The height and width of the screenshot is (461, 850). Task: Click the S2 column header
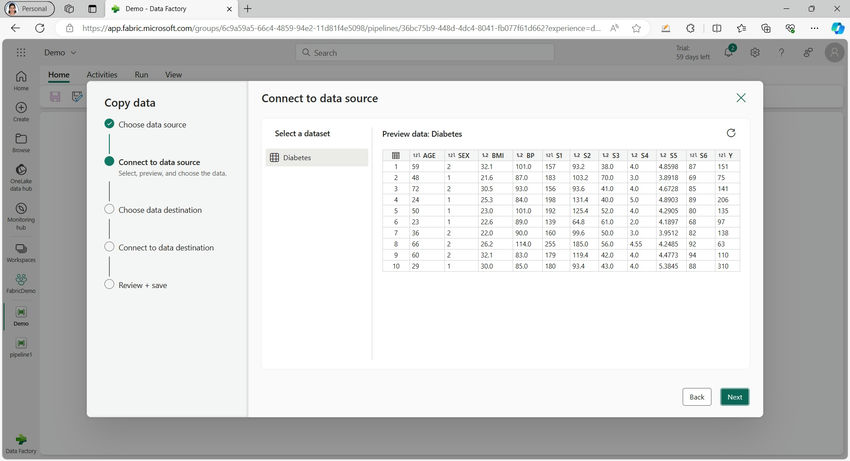(x=584, y=155)
